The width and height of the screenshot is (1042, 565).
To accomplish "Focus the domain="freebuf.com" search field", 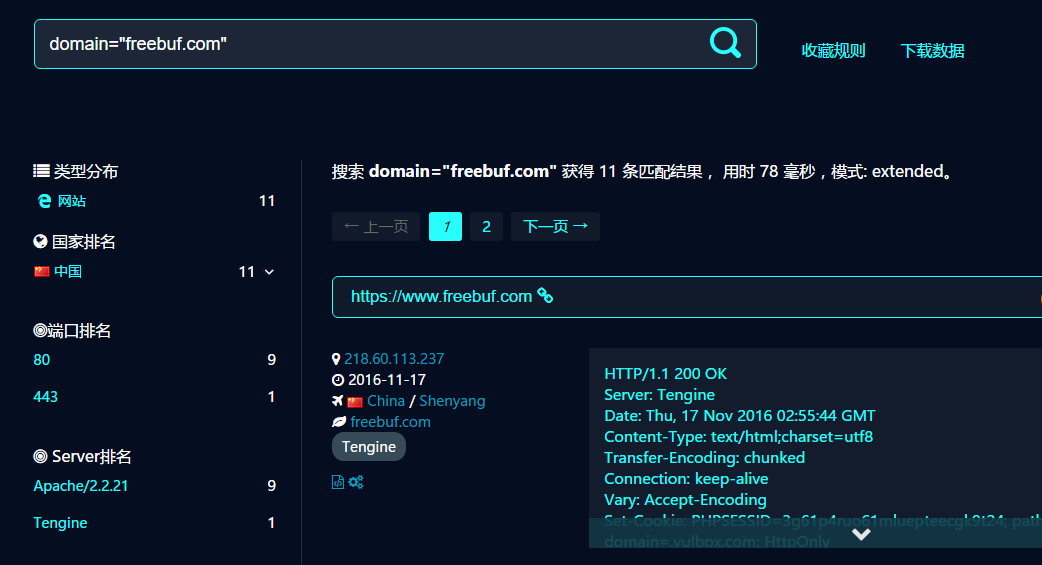I will click(395, 44).
